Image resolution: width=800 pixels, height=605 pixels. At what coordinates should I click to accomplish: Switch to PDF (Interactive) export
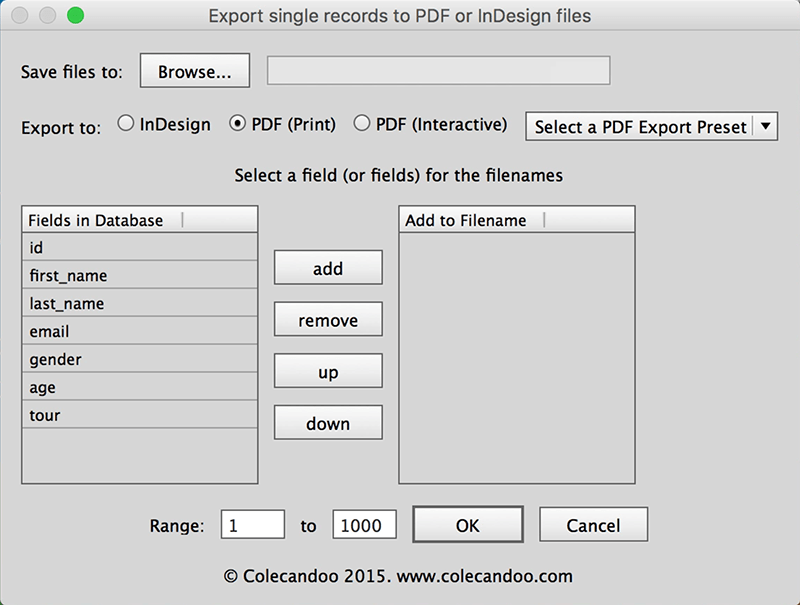click(360, 124)
